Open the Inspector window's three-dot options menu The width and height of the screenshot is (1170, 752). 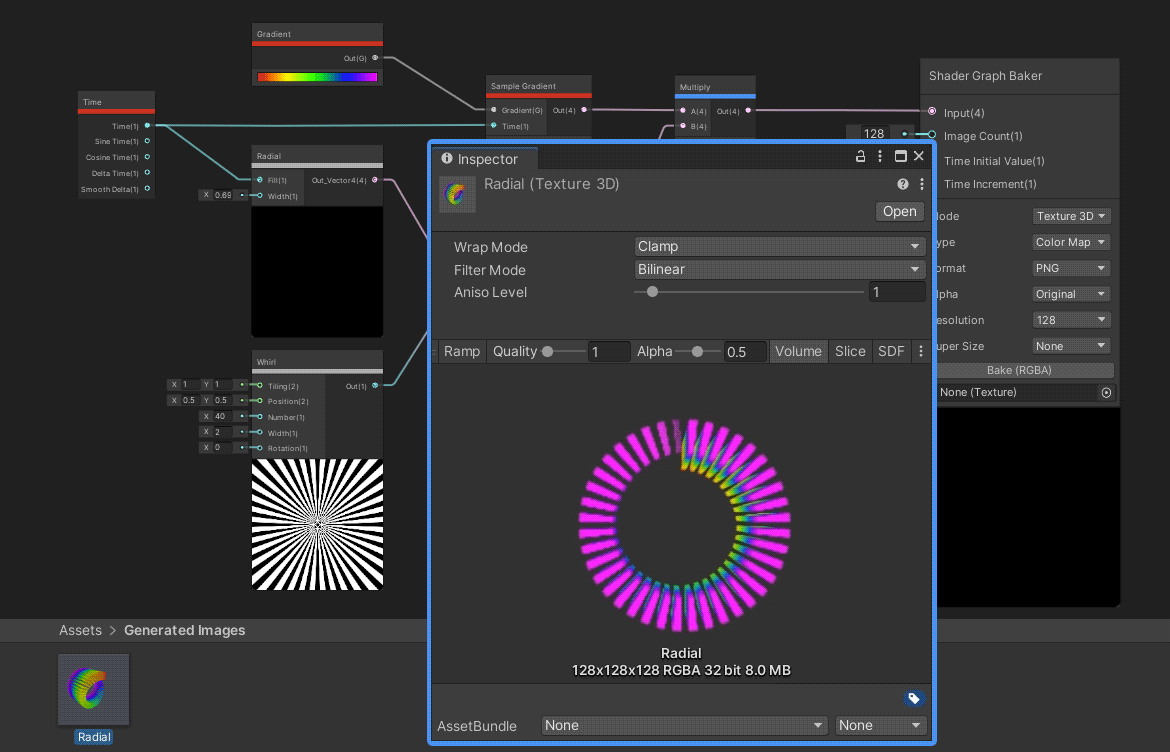point(880,157)
